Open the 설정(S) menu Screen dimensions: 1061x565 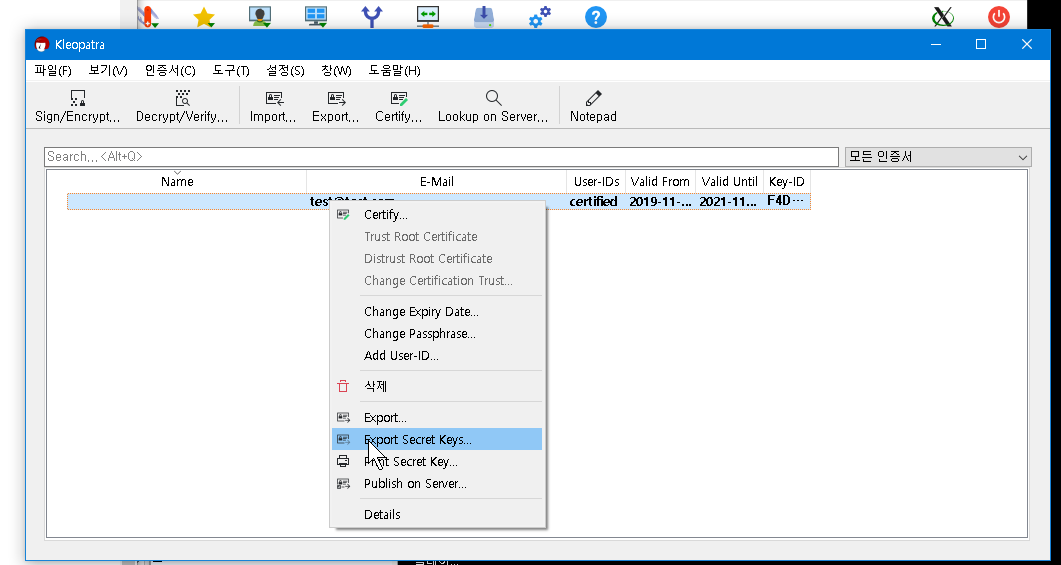click(x=285, y=70)
